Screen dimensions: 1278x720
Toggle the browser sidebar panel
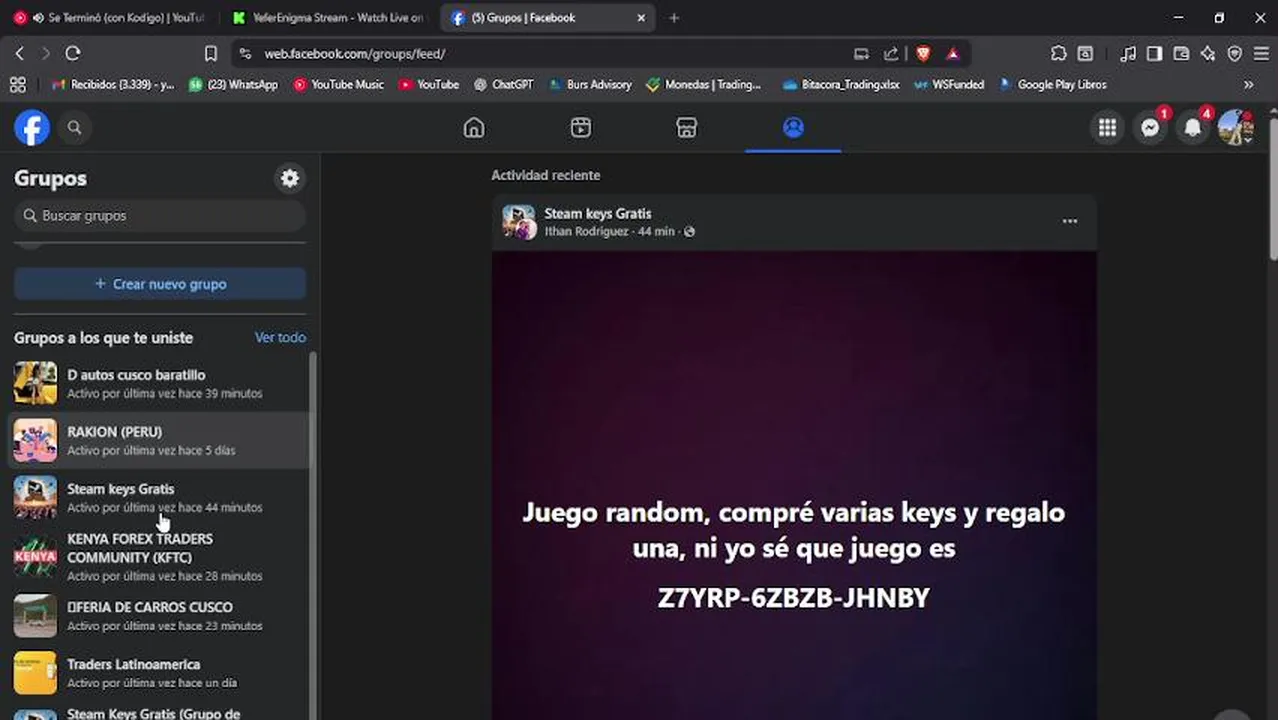pyautogui.click(x=1155, y=54)
